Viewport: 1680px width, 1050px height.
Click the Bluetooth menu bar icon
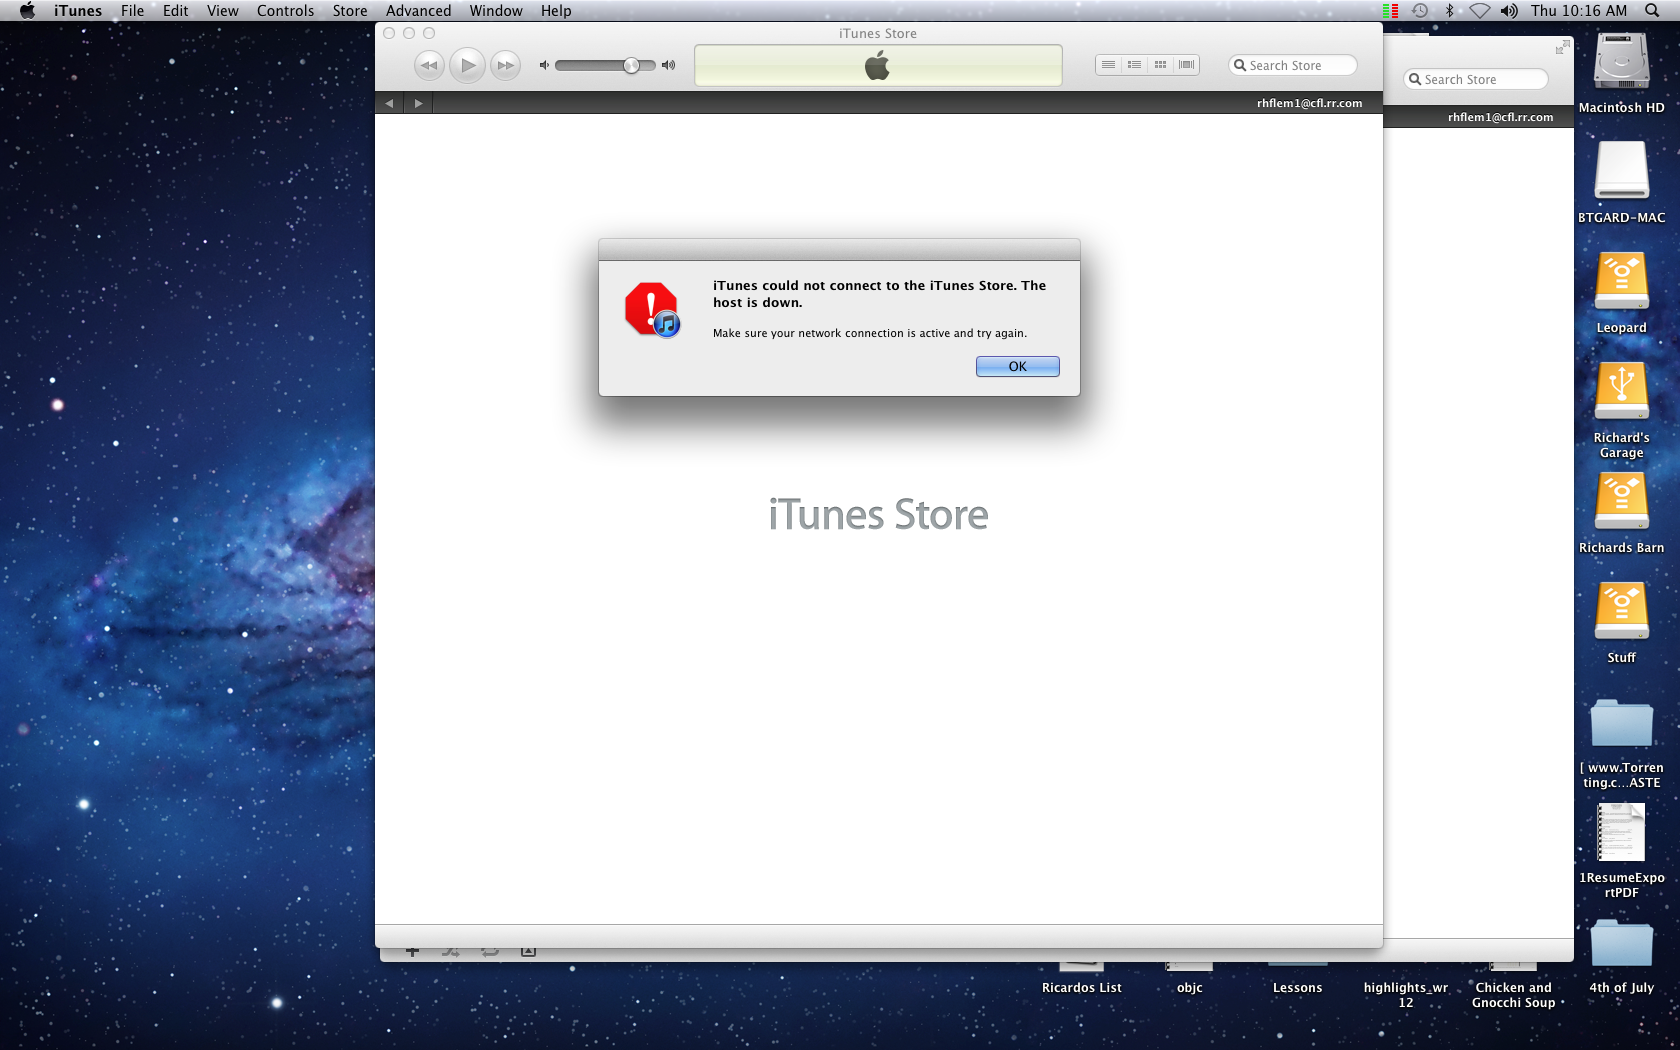1449,11
